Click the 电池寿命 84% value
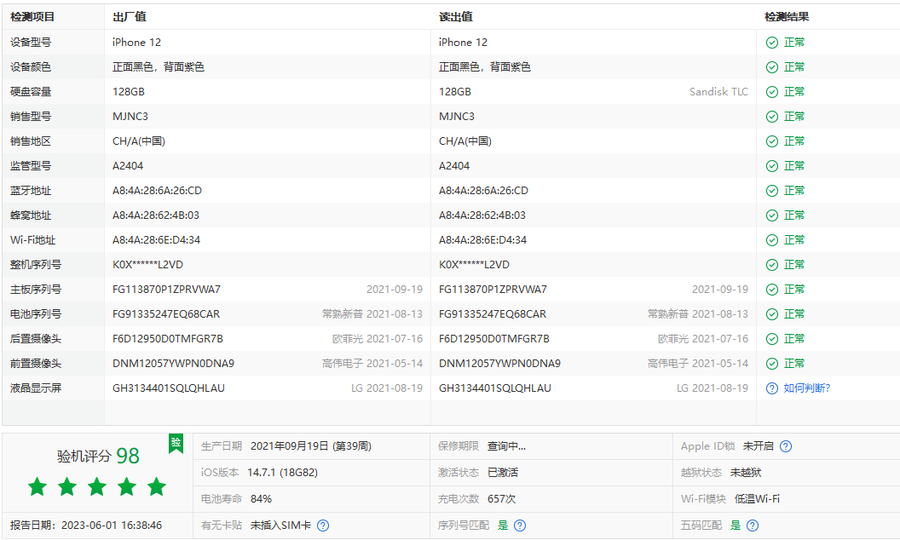The width and height of the screenshot is (900, 540). point(261,499)
